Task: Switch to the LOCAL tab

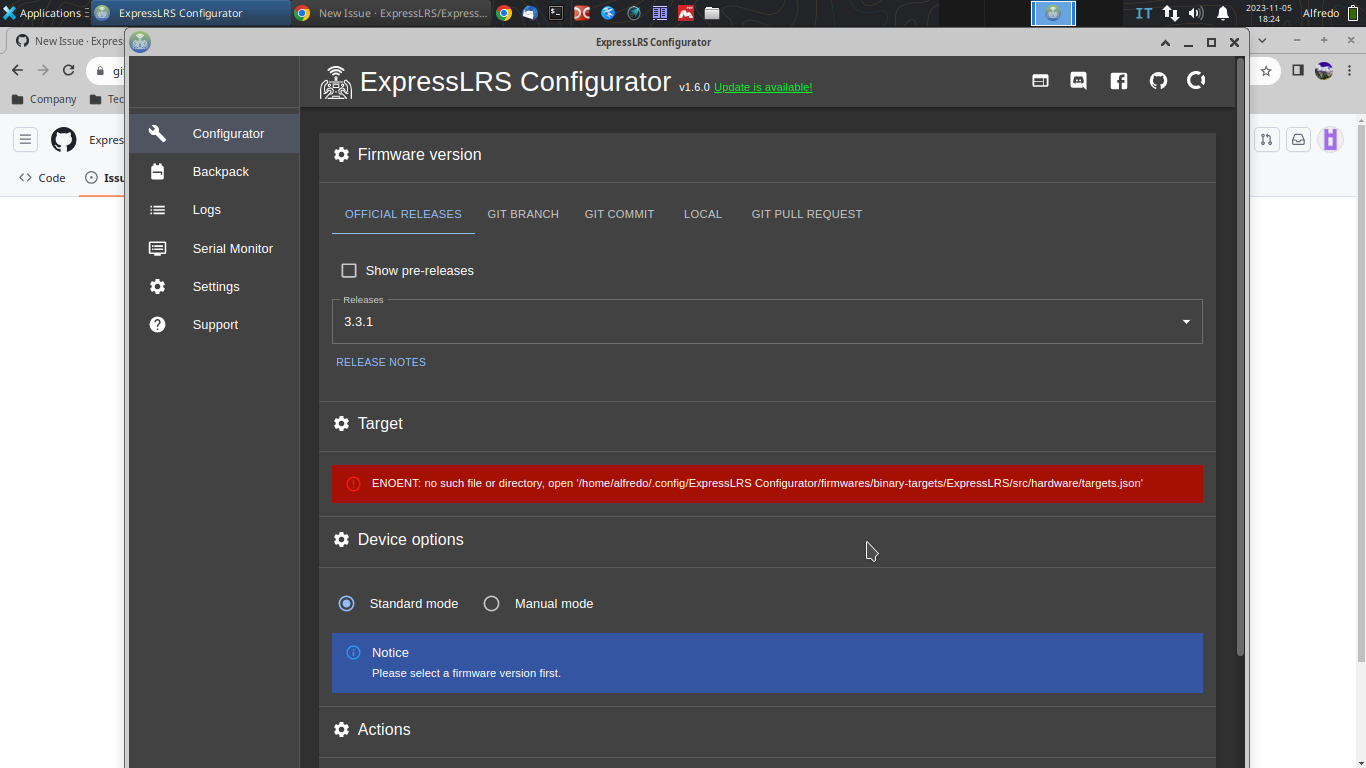Action: 702,213
